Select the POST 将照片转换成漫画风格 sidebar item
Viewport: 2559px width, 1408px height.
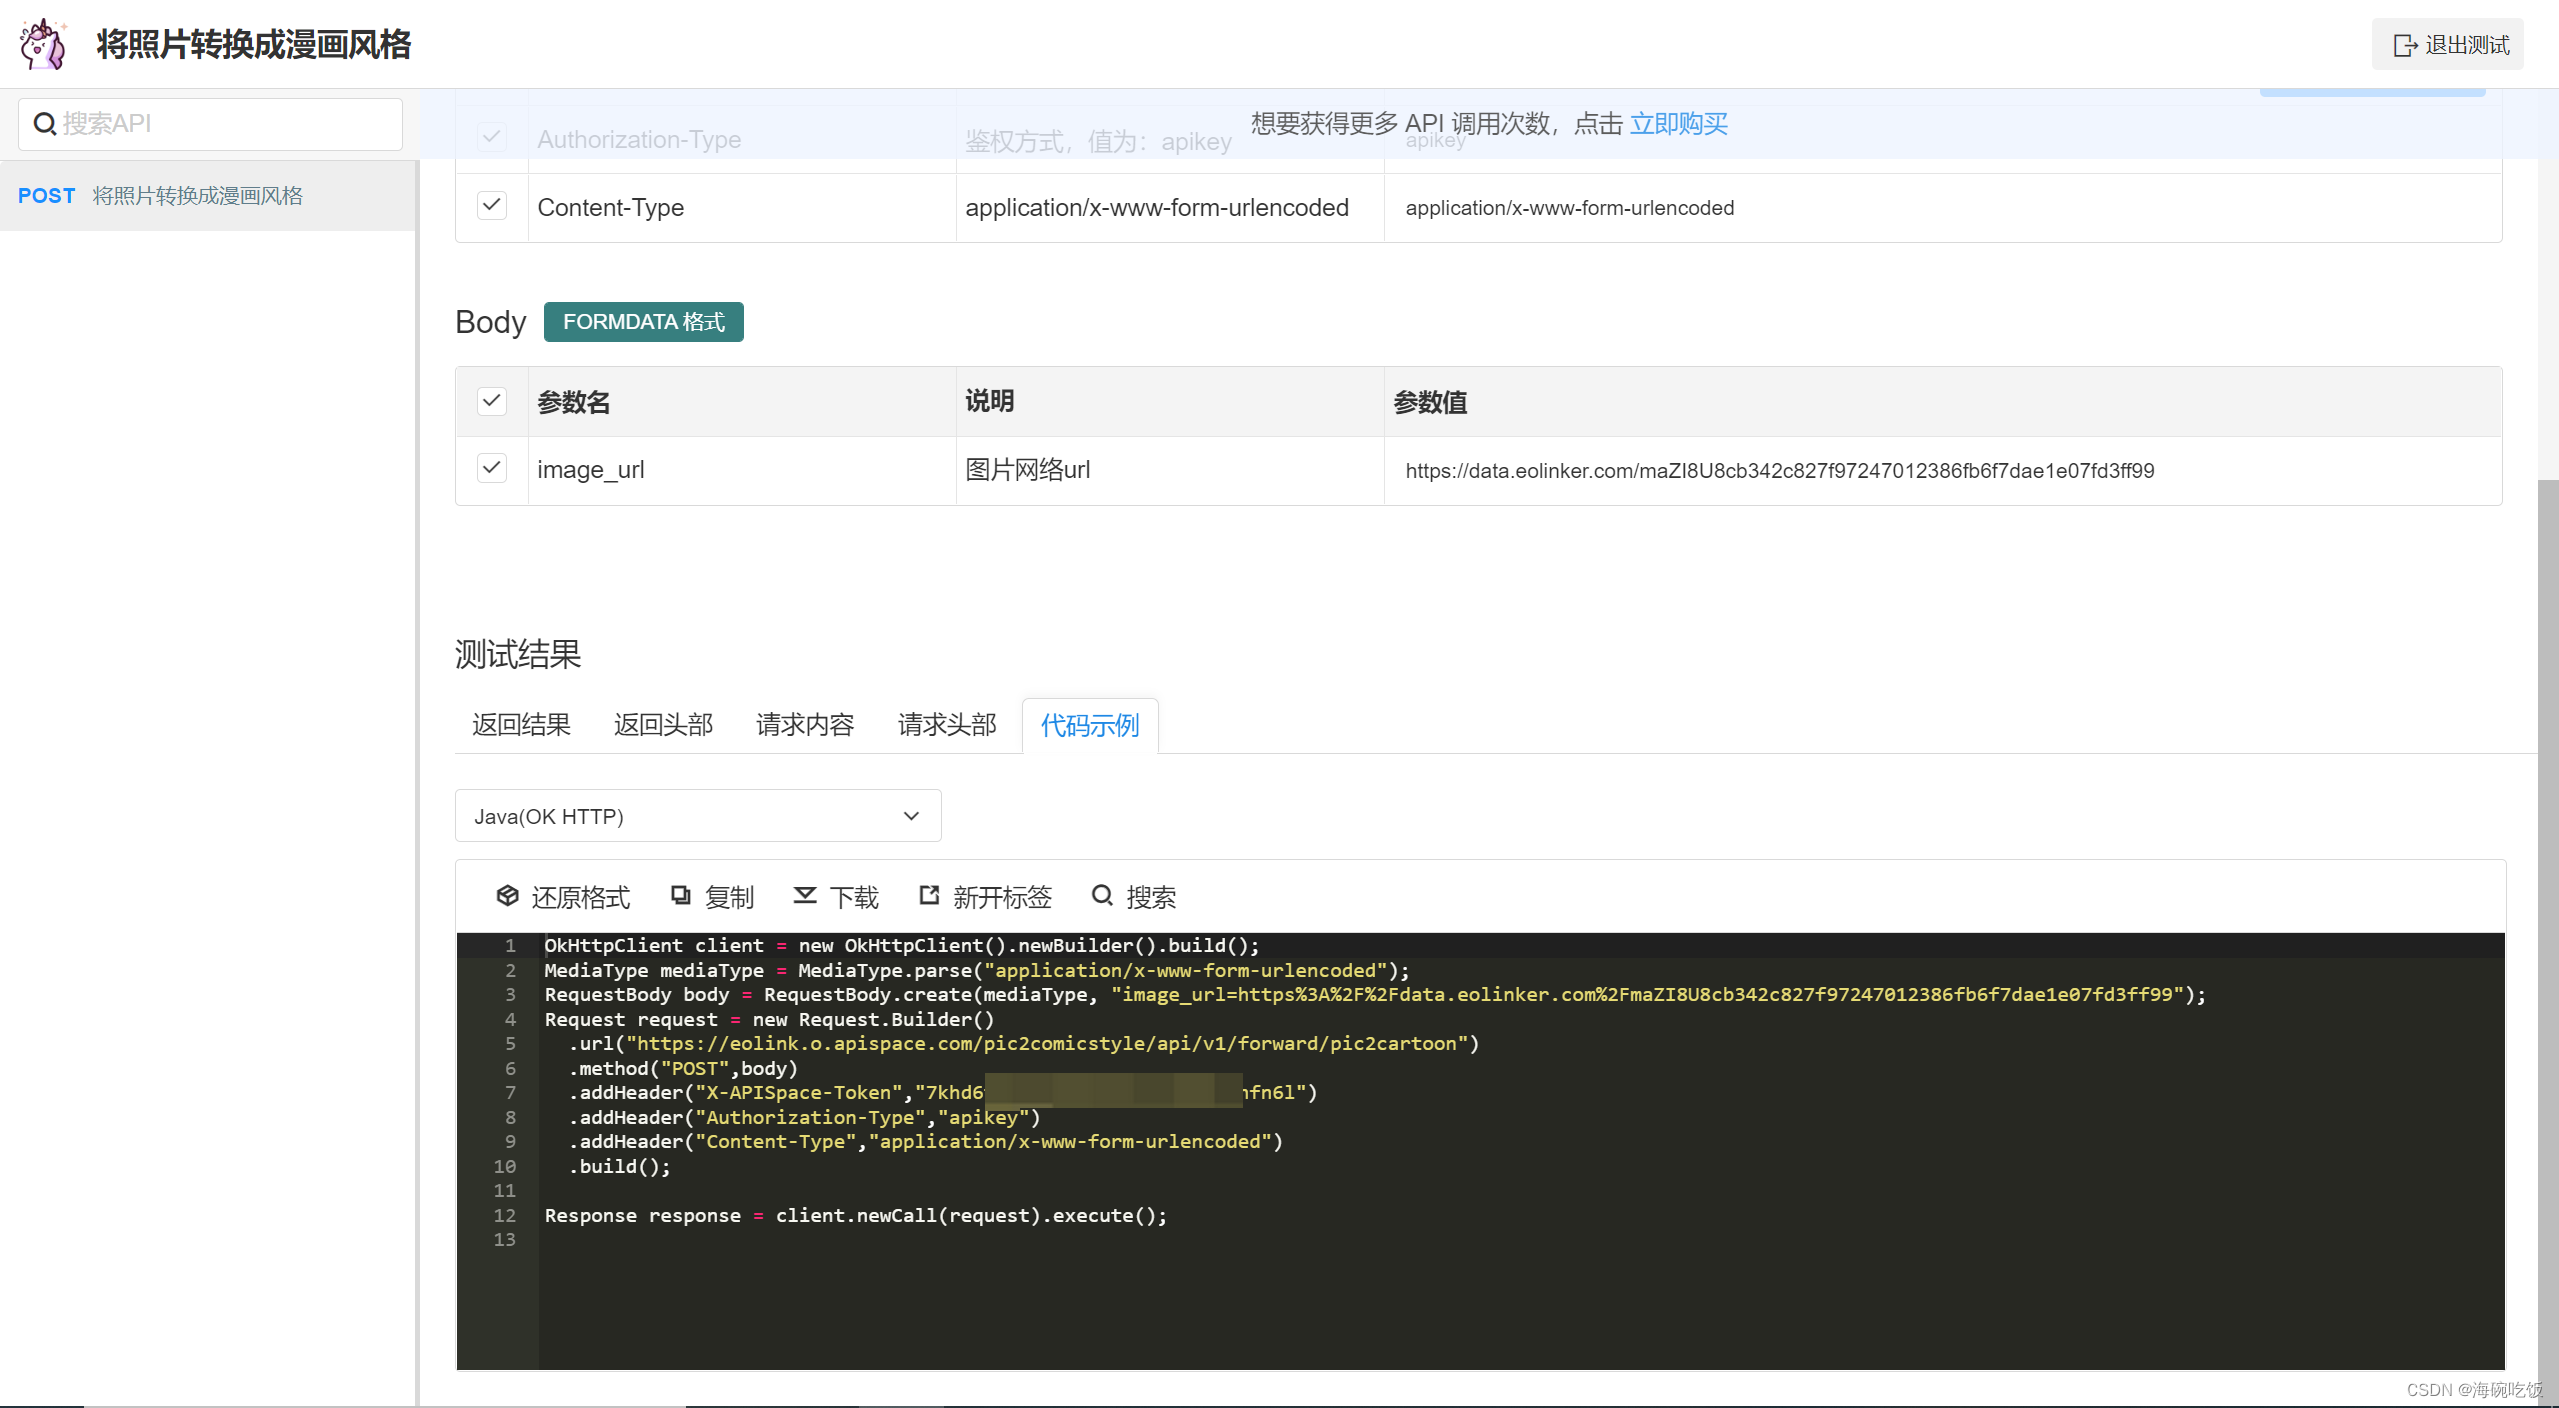tap(208, 196)
